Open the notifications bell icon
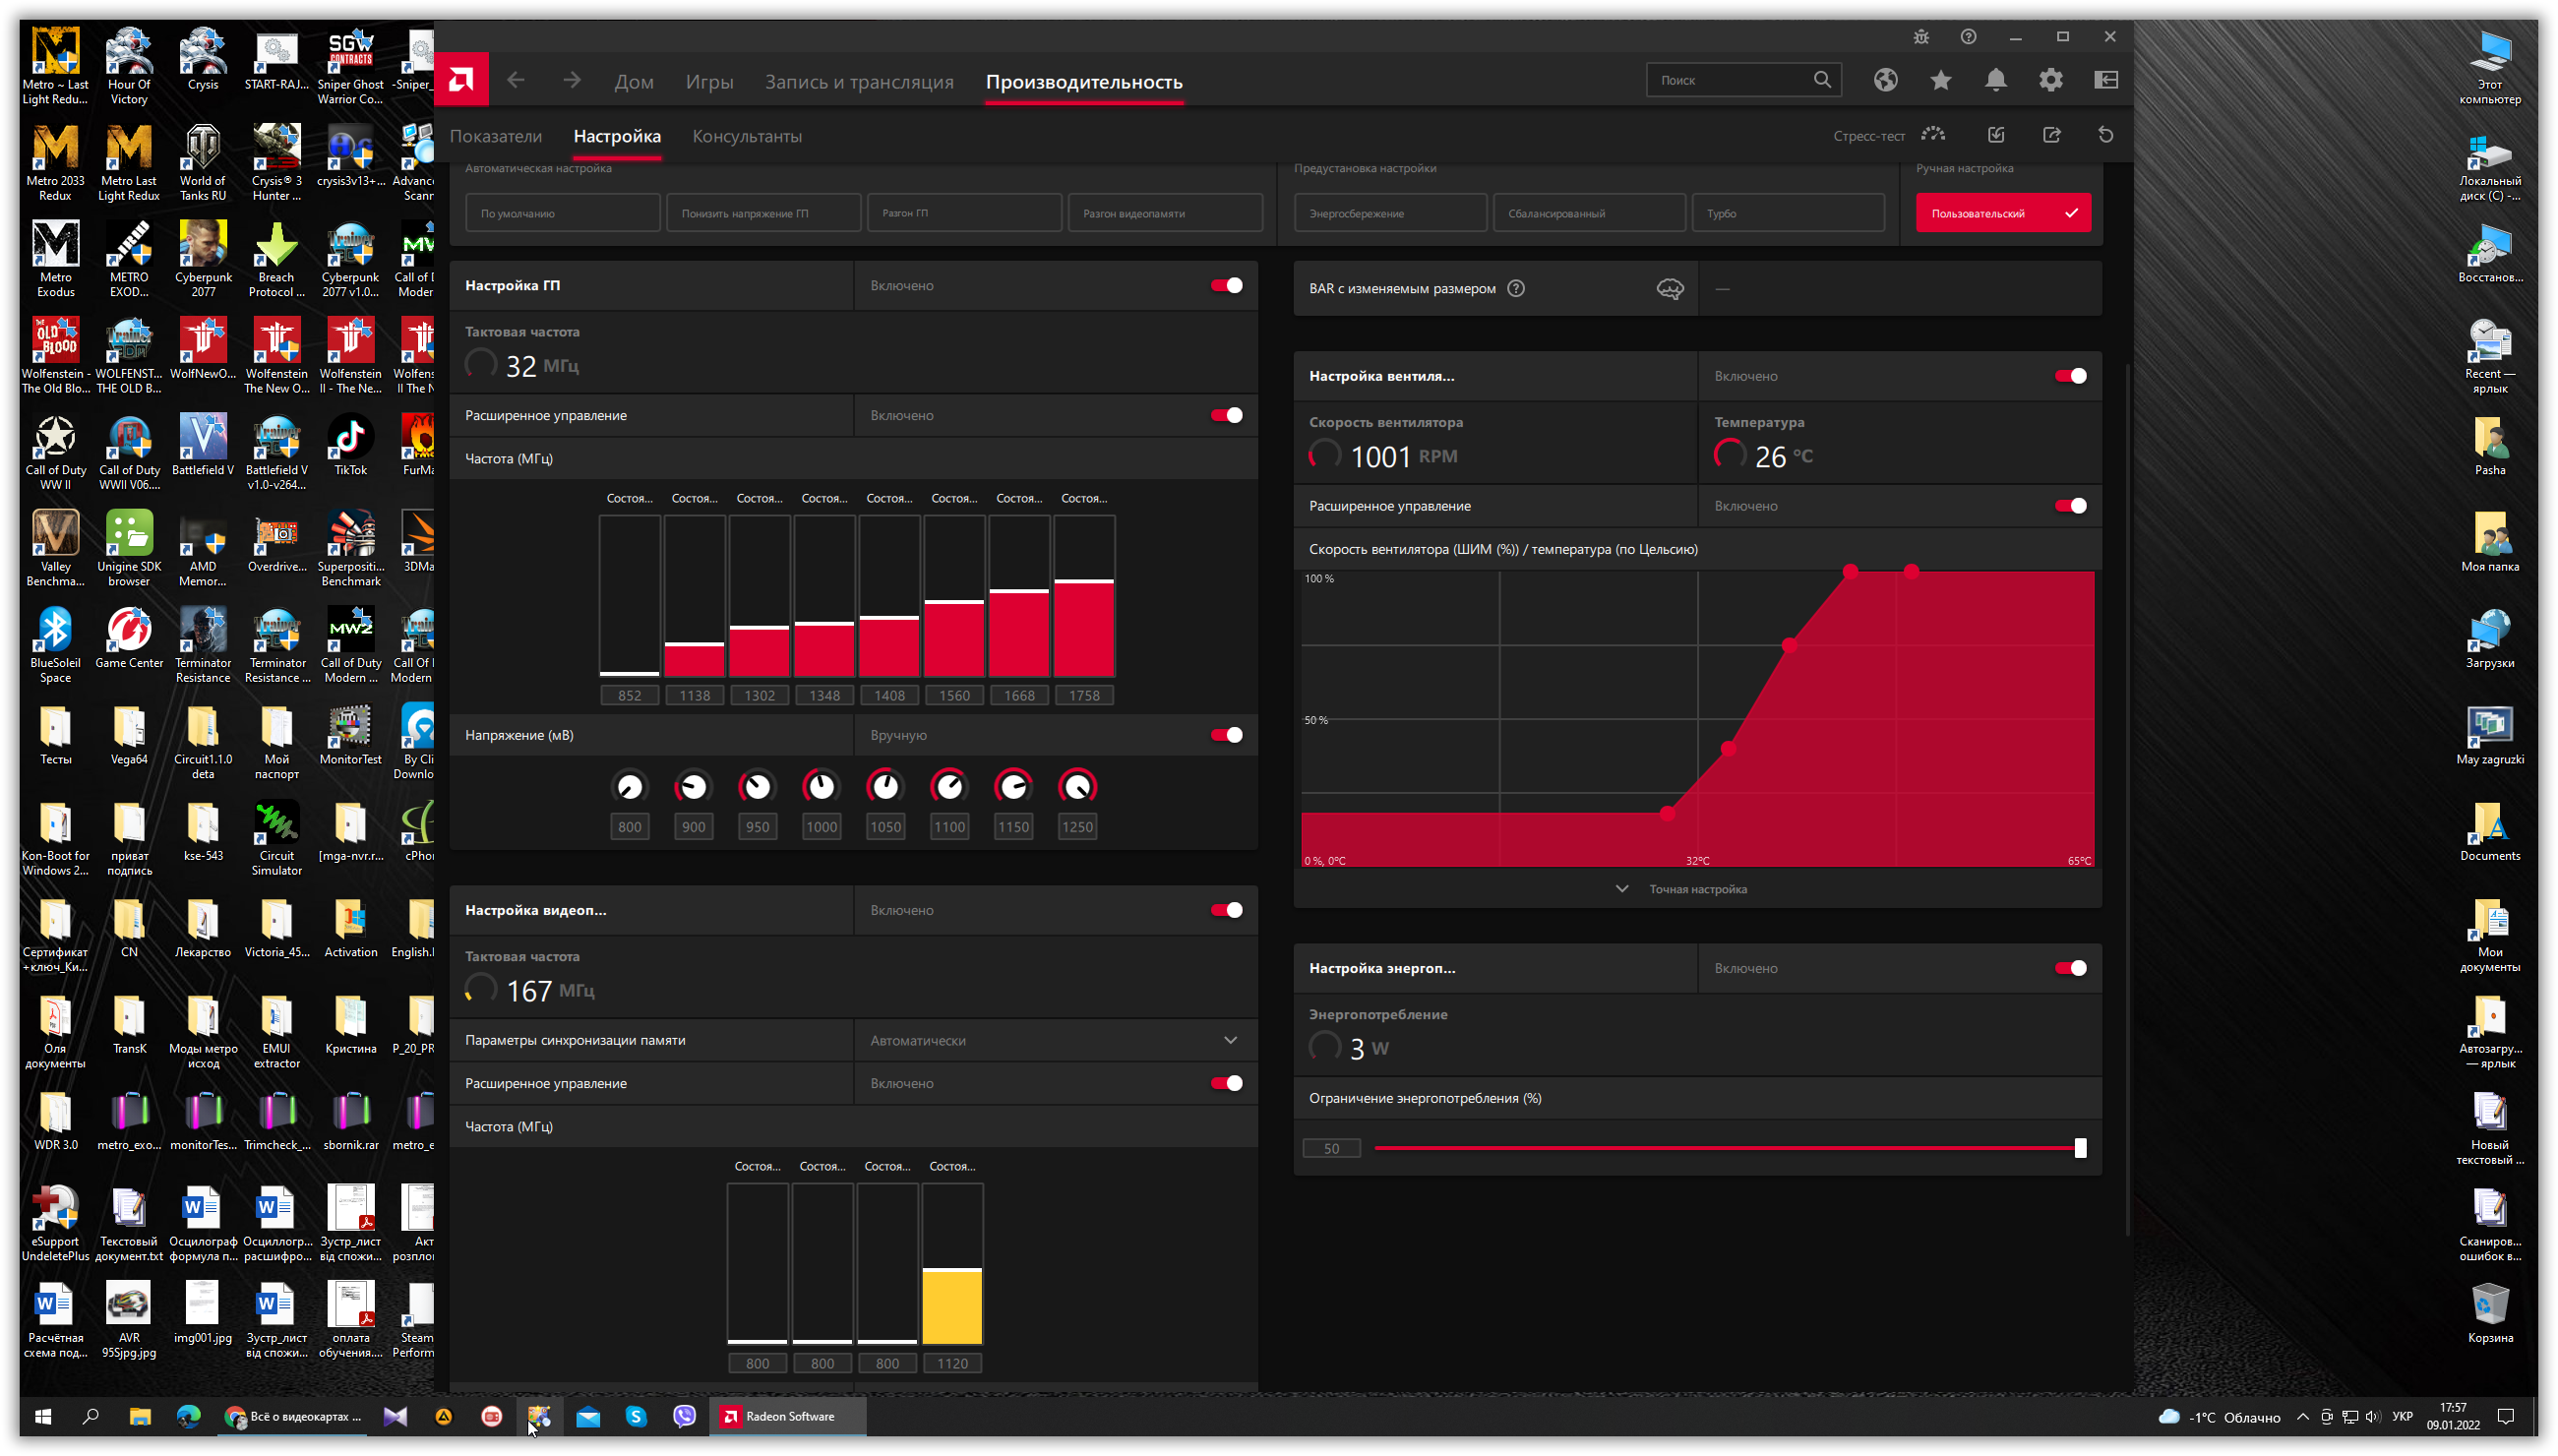Image resolution: width=2558 pixels, height=1456 pixels. point(1995,80)
